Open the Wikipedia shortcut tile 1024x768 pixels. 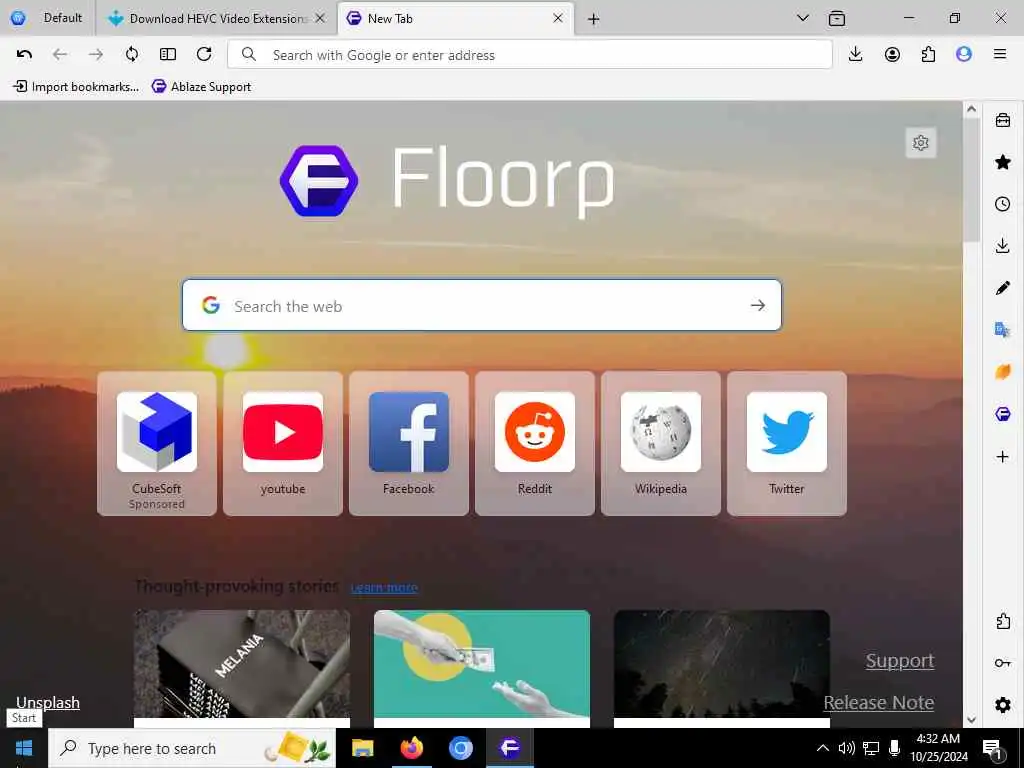(661, 443)
